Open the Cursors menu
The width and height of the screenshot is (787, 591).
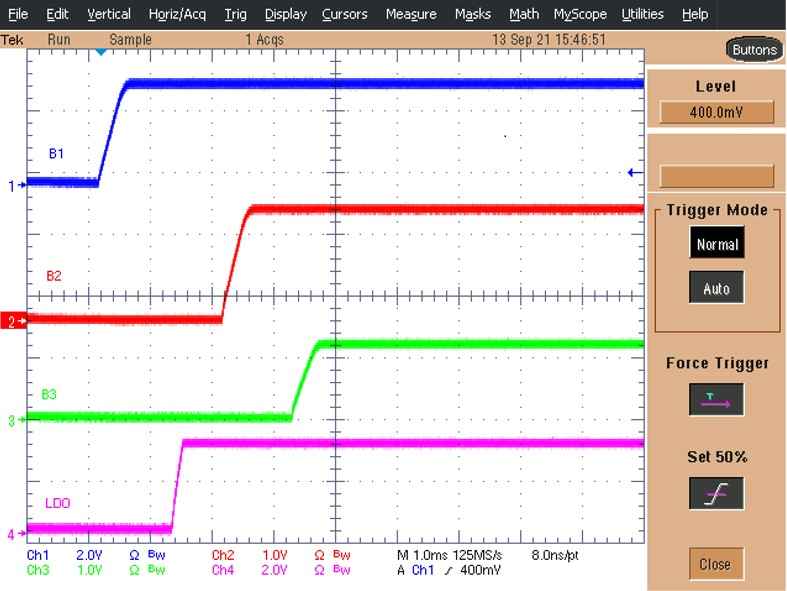coord(344,14)
